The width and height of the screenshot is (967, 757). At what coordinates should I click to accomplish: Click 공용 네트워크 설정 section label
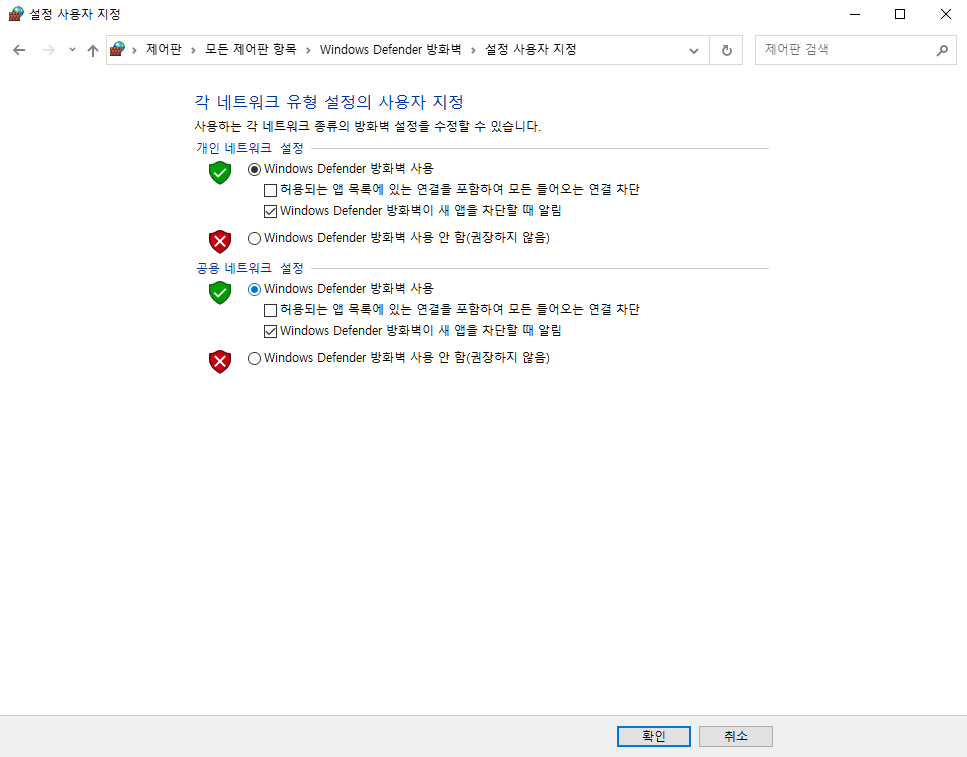coord(250,268)
